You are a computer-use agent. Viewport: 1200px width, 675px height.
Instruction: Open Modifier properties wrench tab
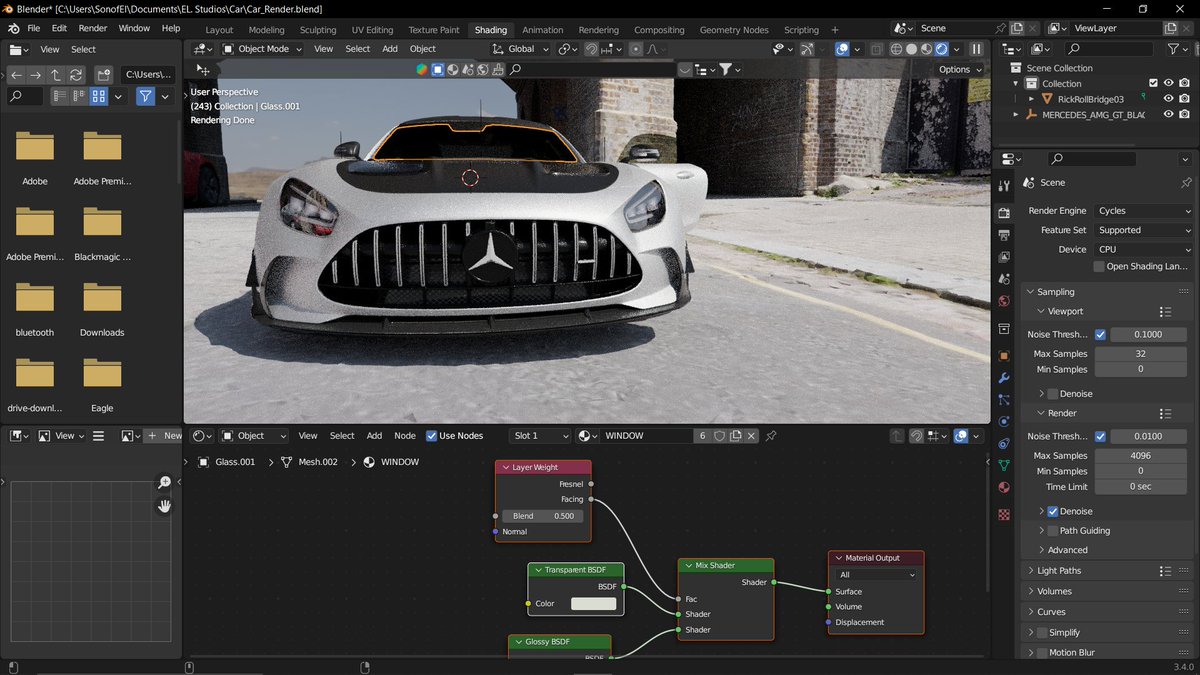[1004, 378]
